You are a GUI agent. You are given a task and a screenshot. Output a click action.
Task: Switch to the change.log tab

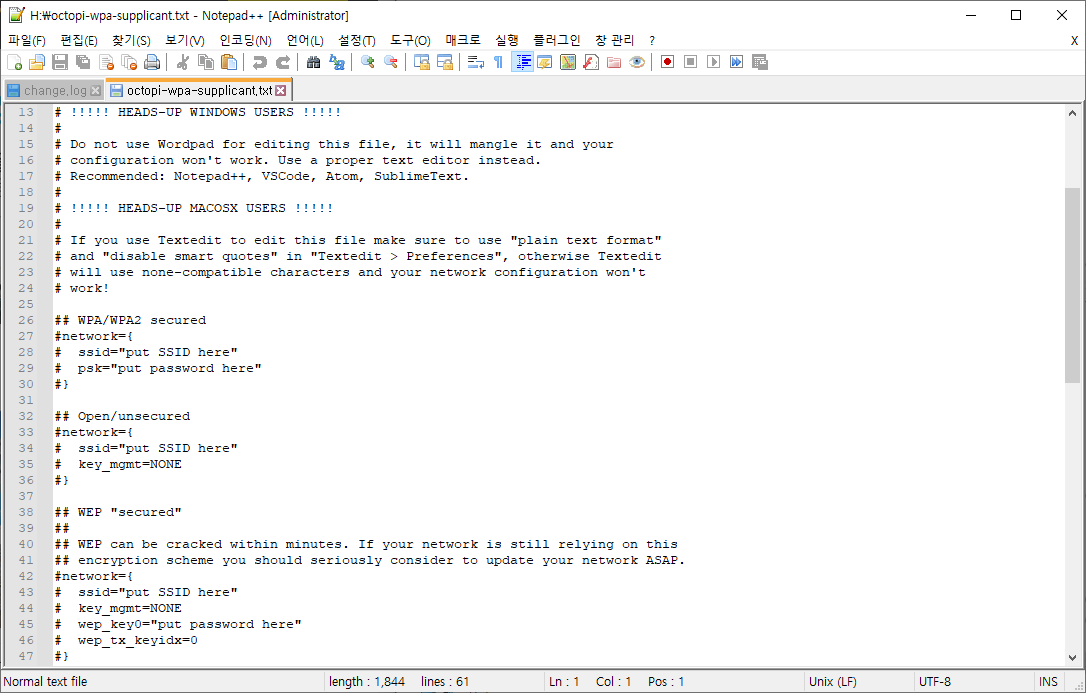(54, 90)
